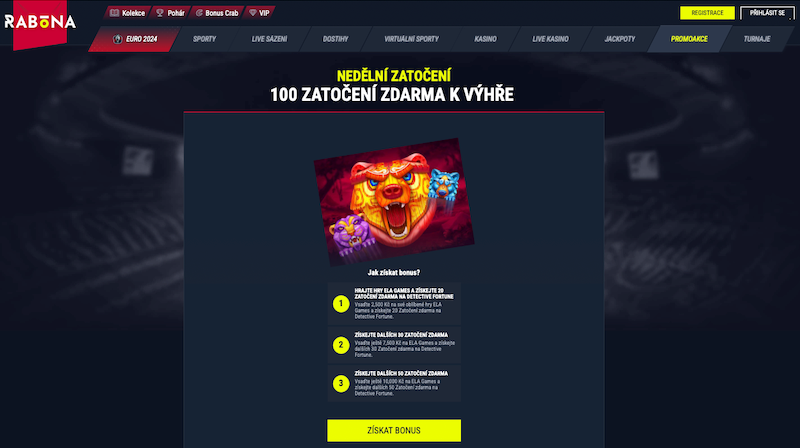
Task: Select the Turnaje tab
Action: tap(757, 39)
